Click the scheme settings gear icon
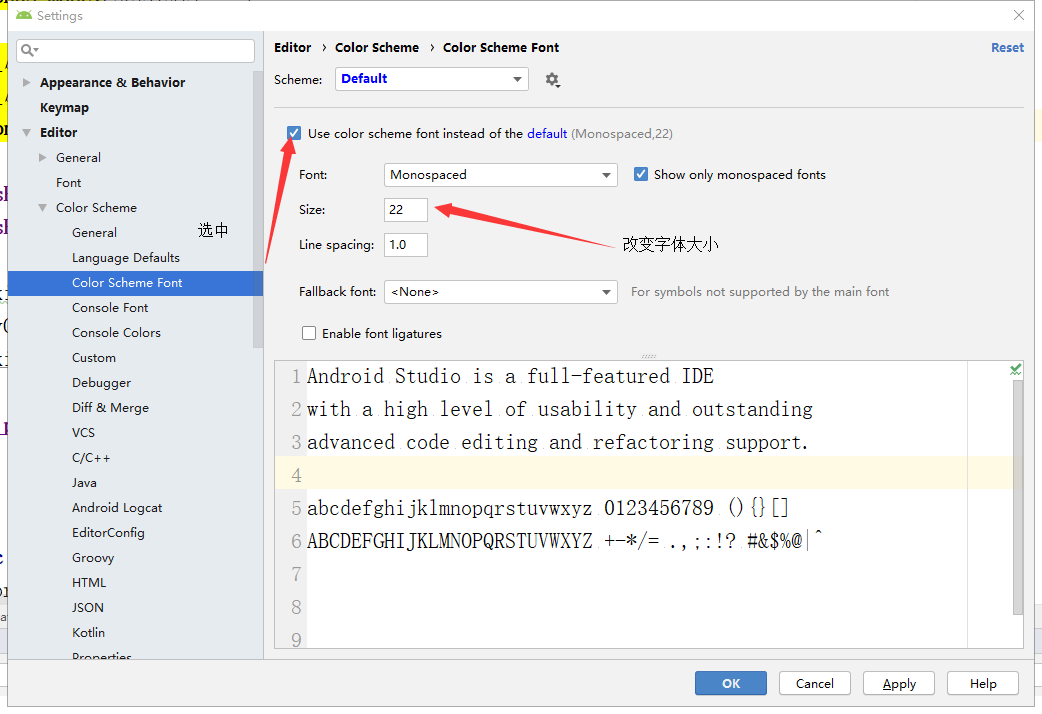This screenshot has width=1042, height=714. click(x=552, y=80)
